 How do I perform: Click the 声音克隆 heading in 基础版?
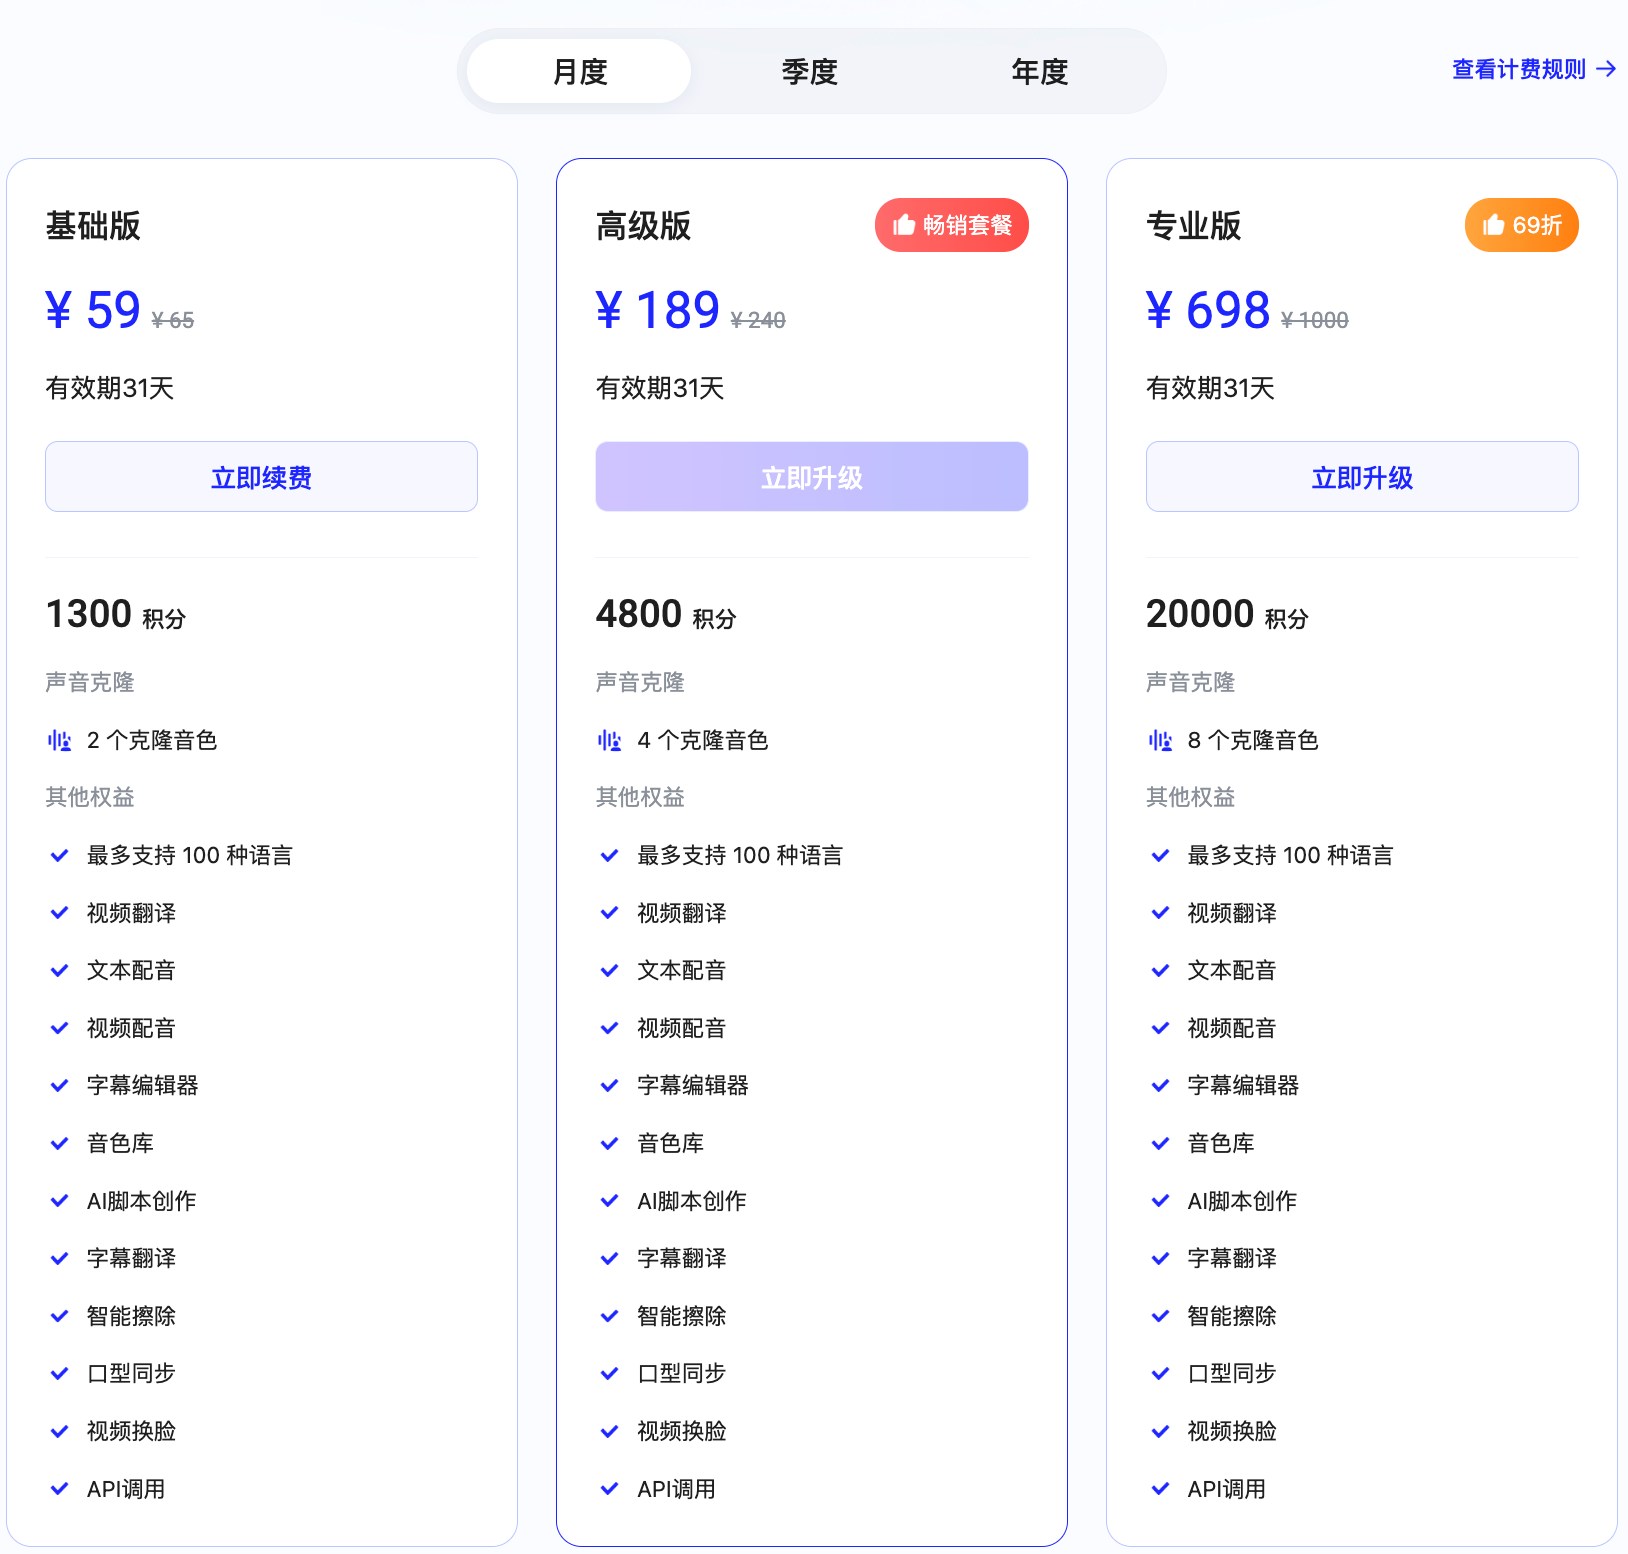[90, 682]
